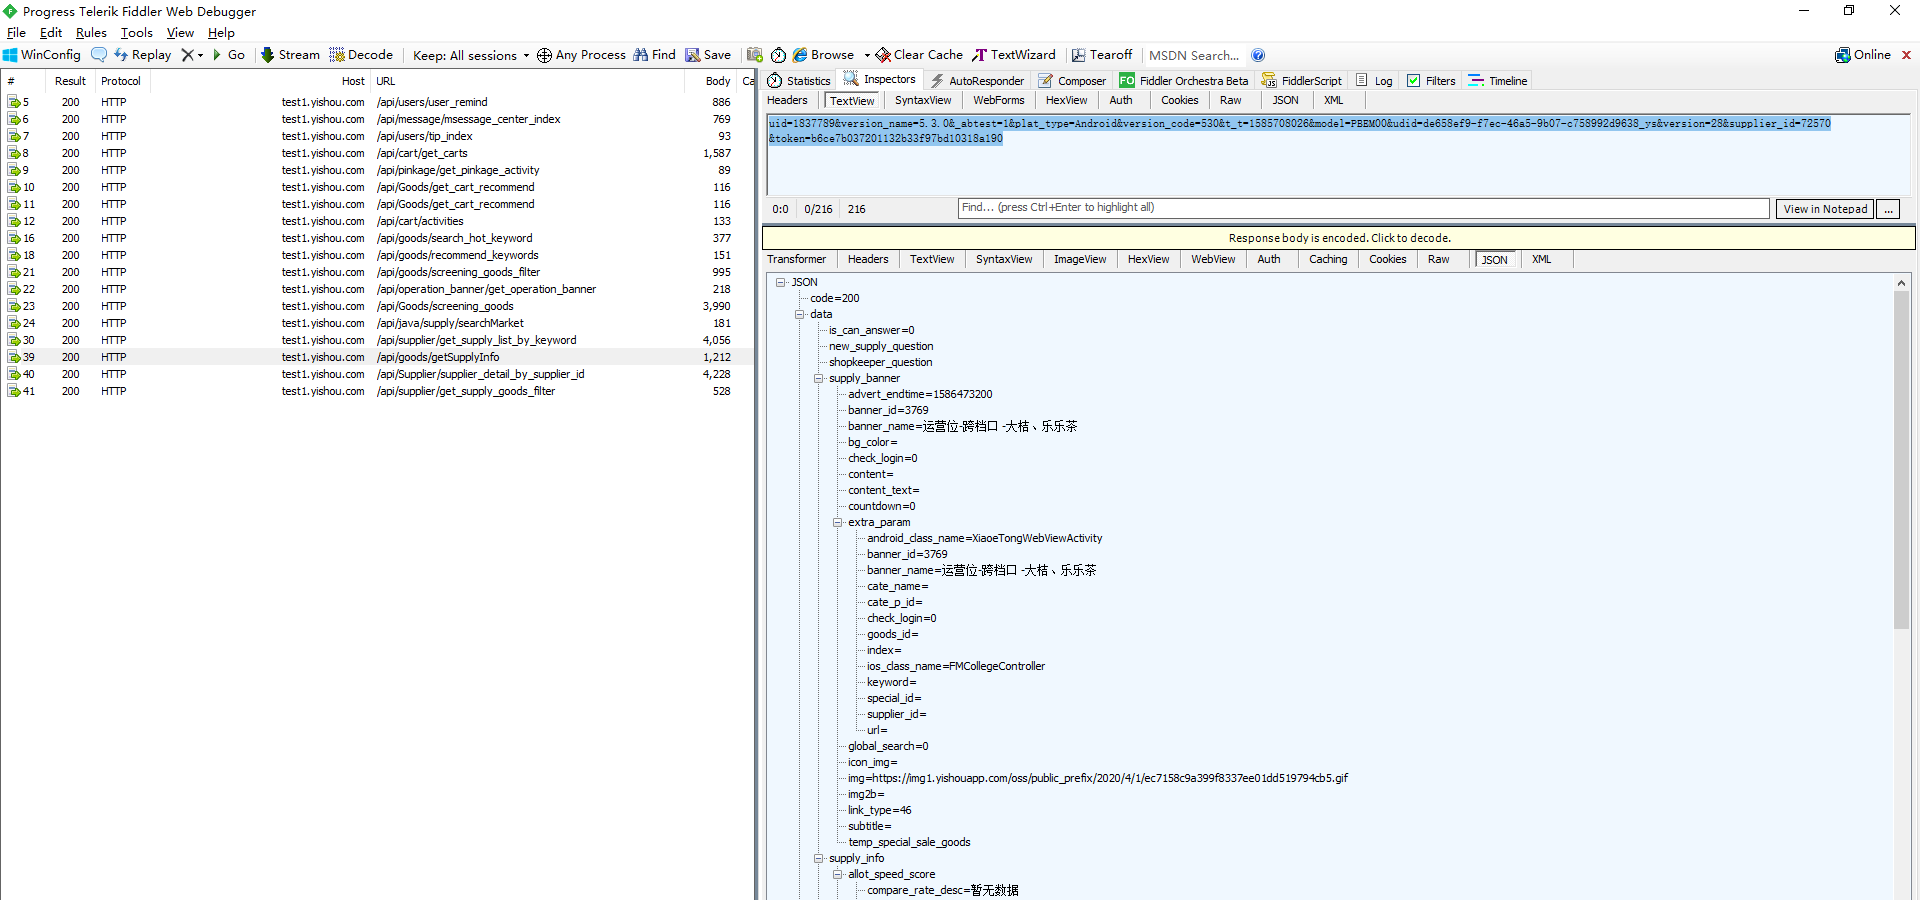Viewport: 1920px width, 900px height.
Task: Select response ImageView tab
Action: tap(1080, 259)
